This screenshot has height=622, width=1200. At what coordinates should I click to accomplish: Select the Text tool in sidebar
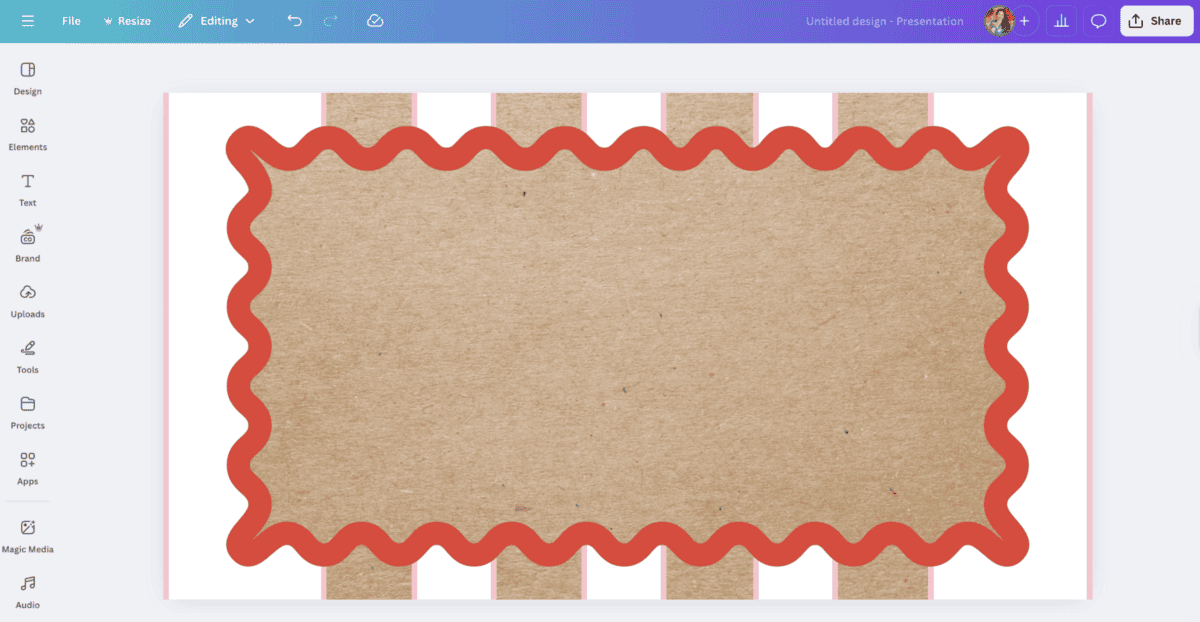[28, 189]
